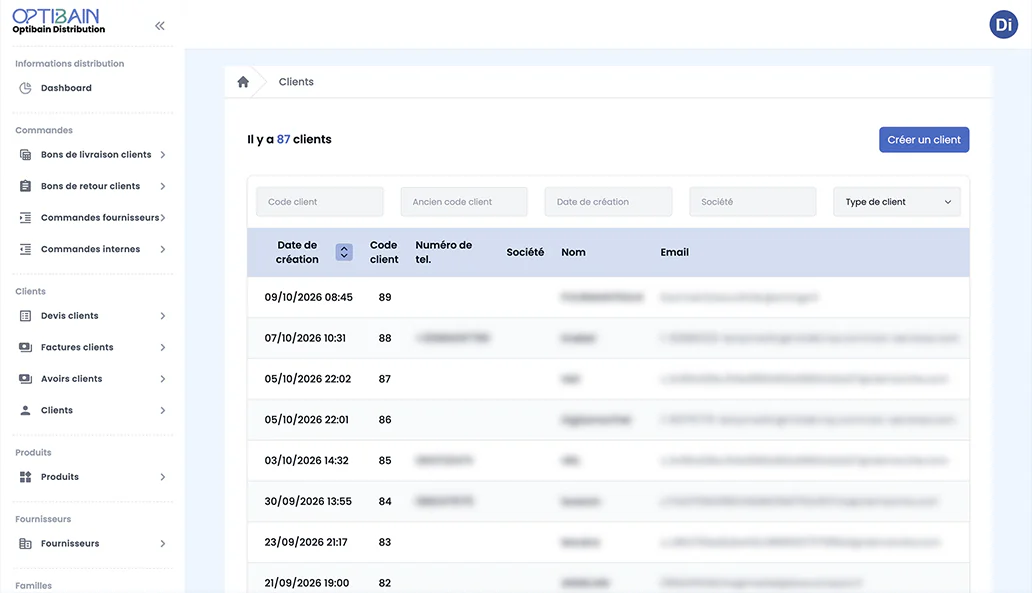The height and width of the screenshot is (593, 1032).
Task: Collapse the sidebar with the double-chevron icon
Action: click(x=159, y=26)
